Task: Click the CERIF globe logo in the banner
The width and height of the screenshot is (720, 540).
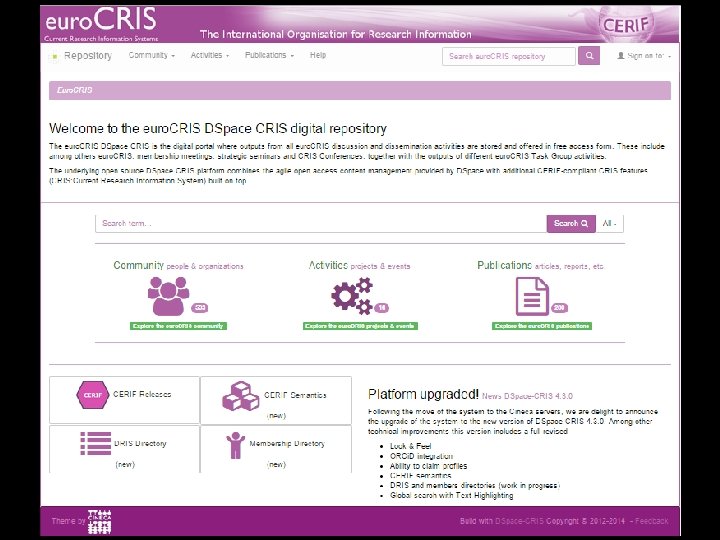Action: point(625,24)
